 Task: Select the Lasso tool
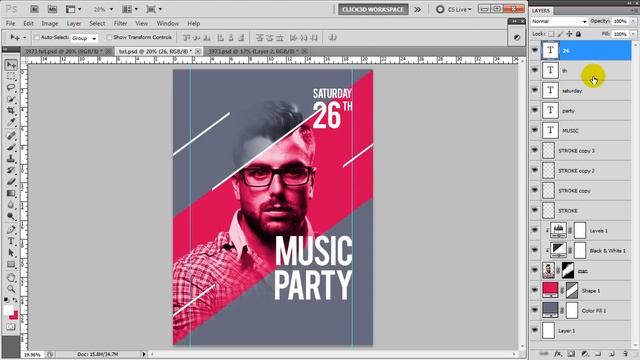coord(11,88)
